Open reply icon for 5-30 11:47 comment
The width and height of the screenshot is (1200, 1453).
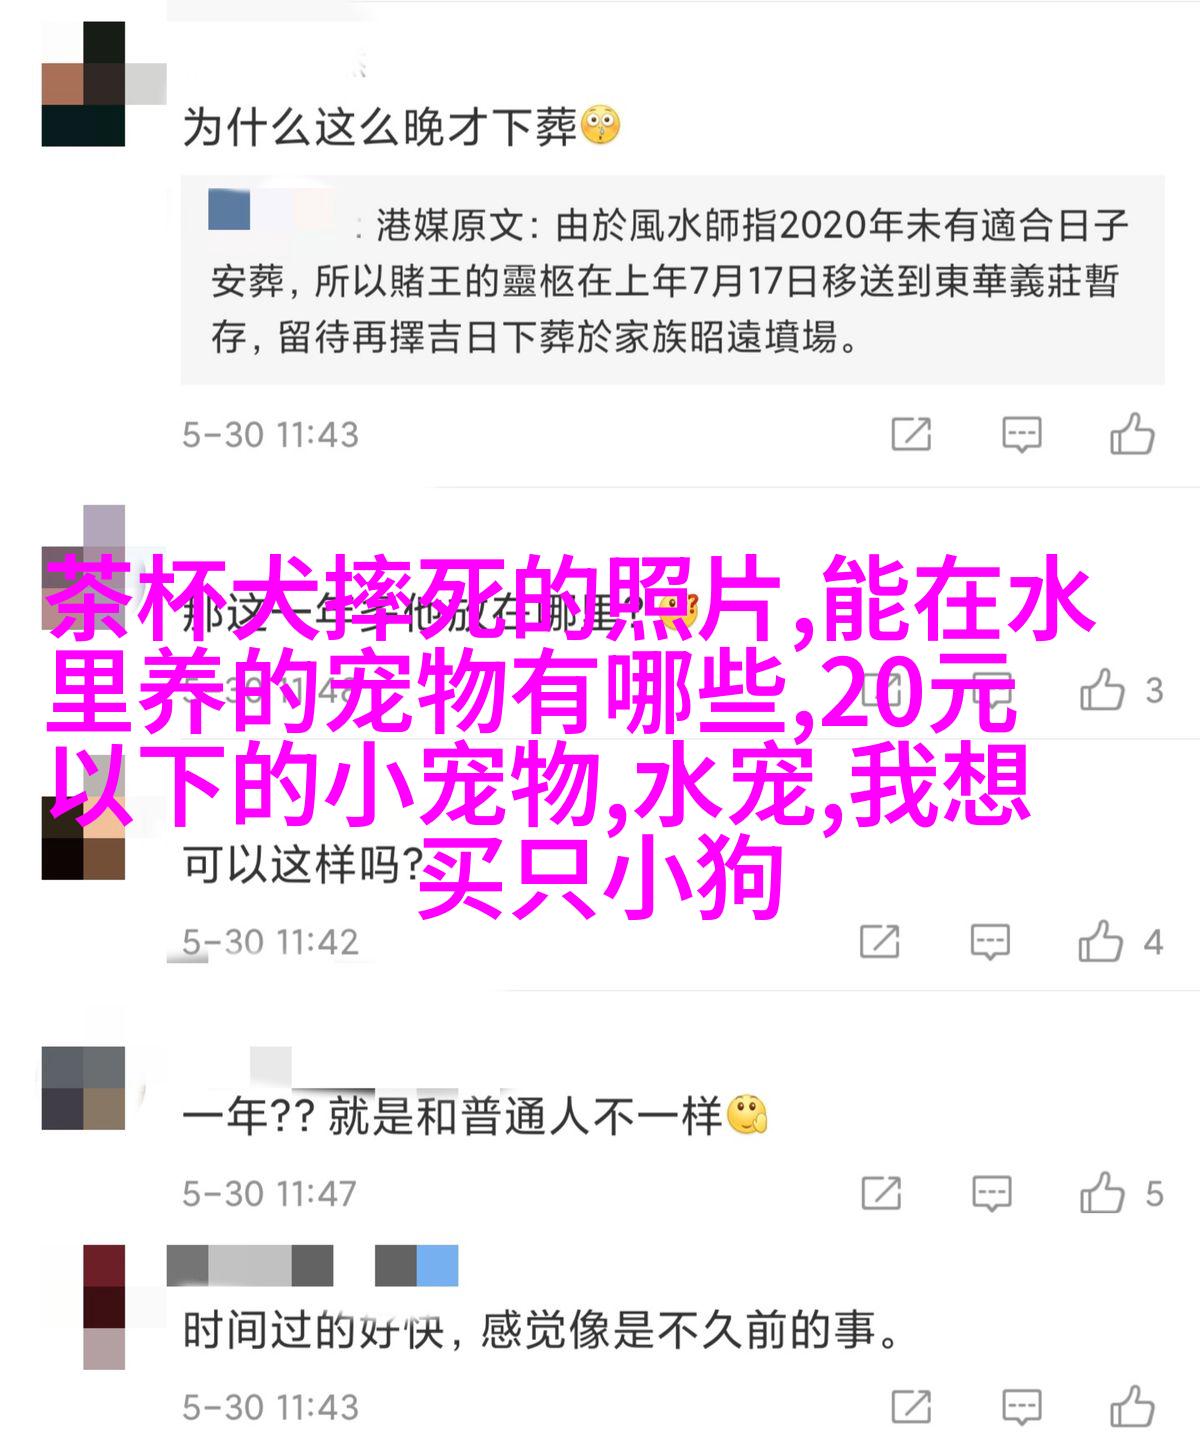[991, 1193]
